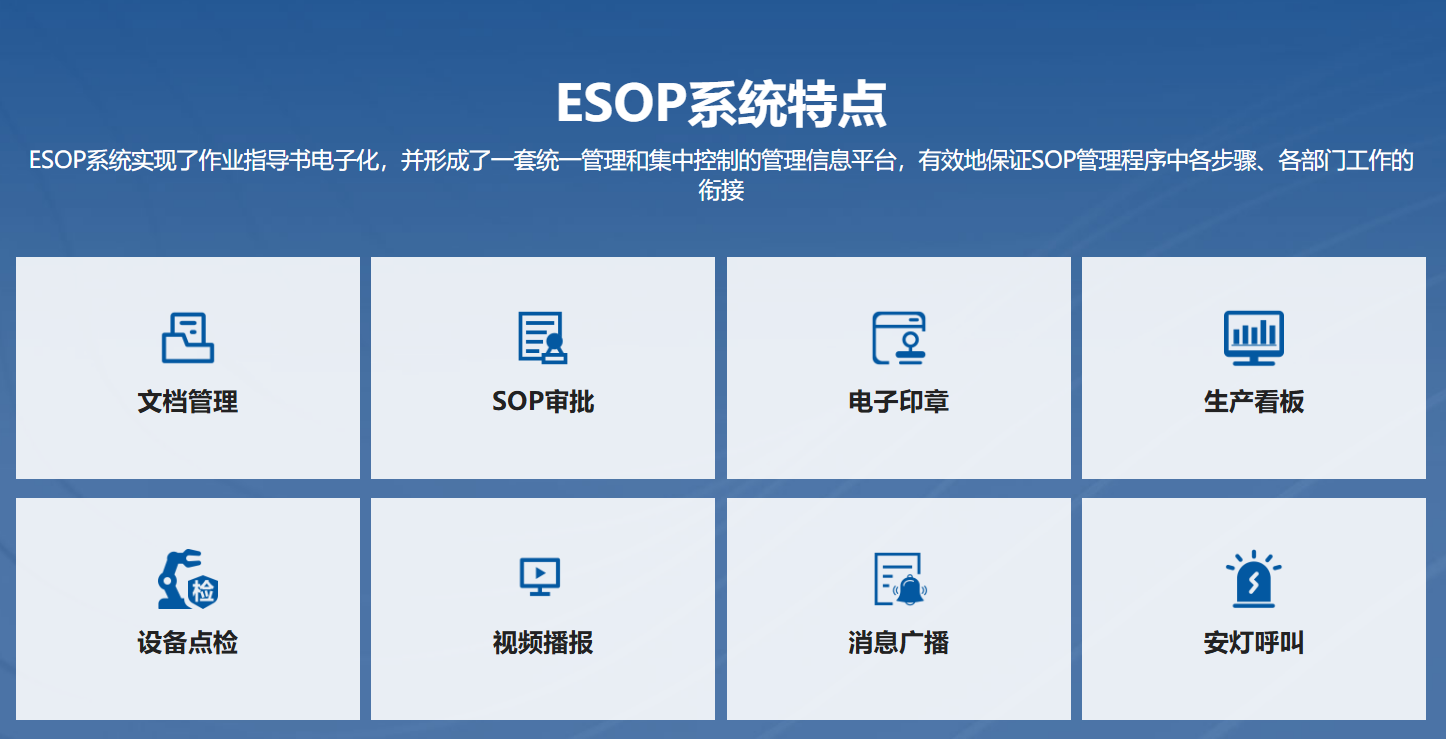Screen dimensions: 1446x739
Task: Click the ESOP系统特点 heading
Action: (x=721, y=102)
